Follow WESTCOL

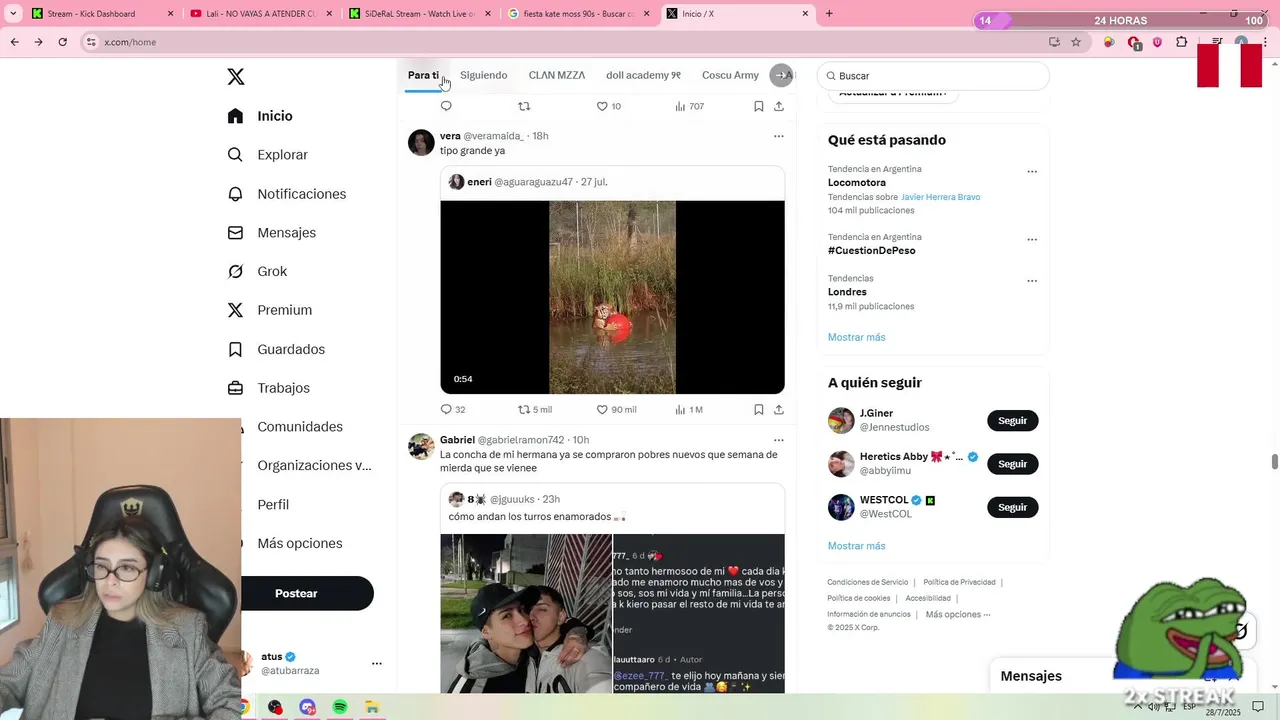coord(1012,507)
